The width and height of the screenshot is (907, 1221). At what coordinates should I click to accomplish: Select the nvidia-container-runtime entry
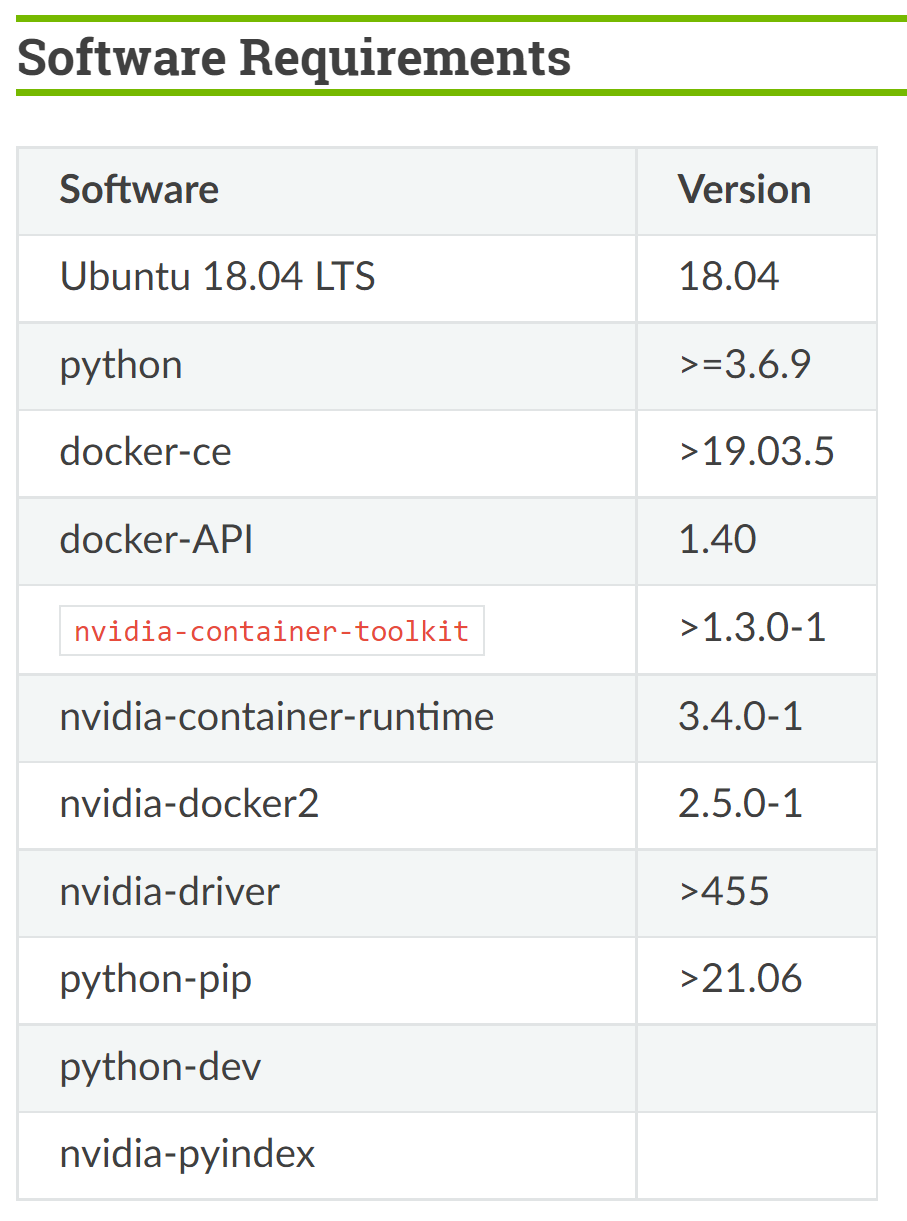(x=277, y=716)
